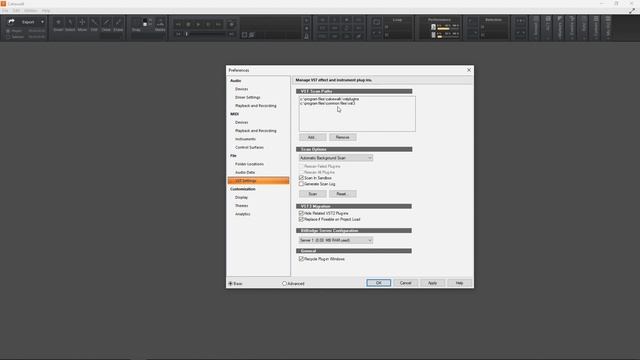Click the Marks icon in toolbar
The image size is (640, 360).
pos(160,25)
